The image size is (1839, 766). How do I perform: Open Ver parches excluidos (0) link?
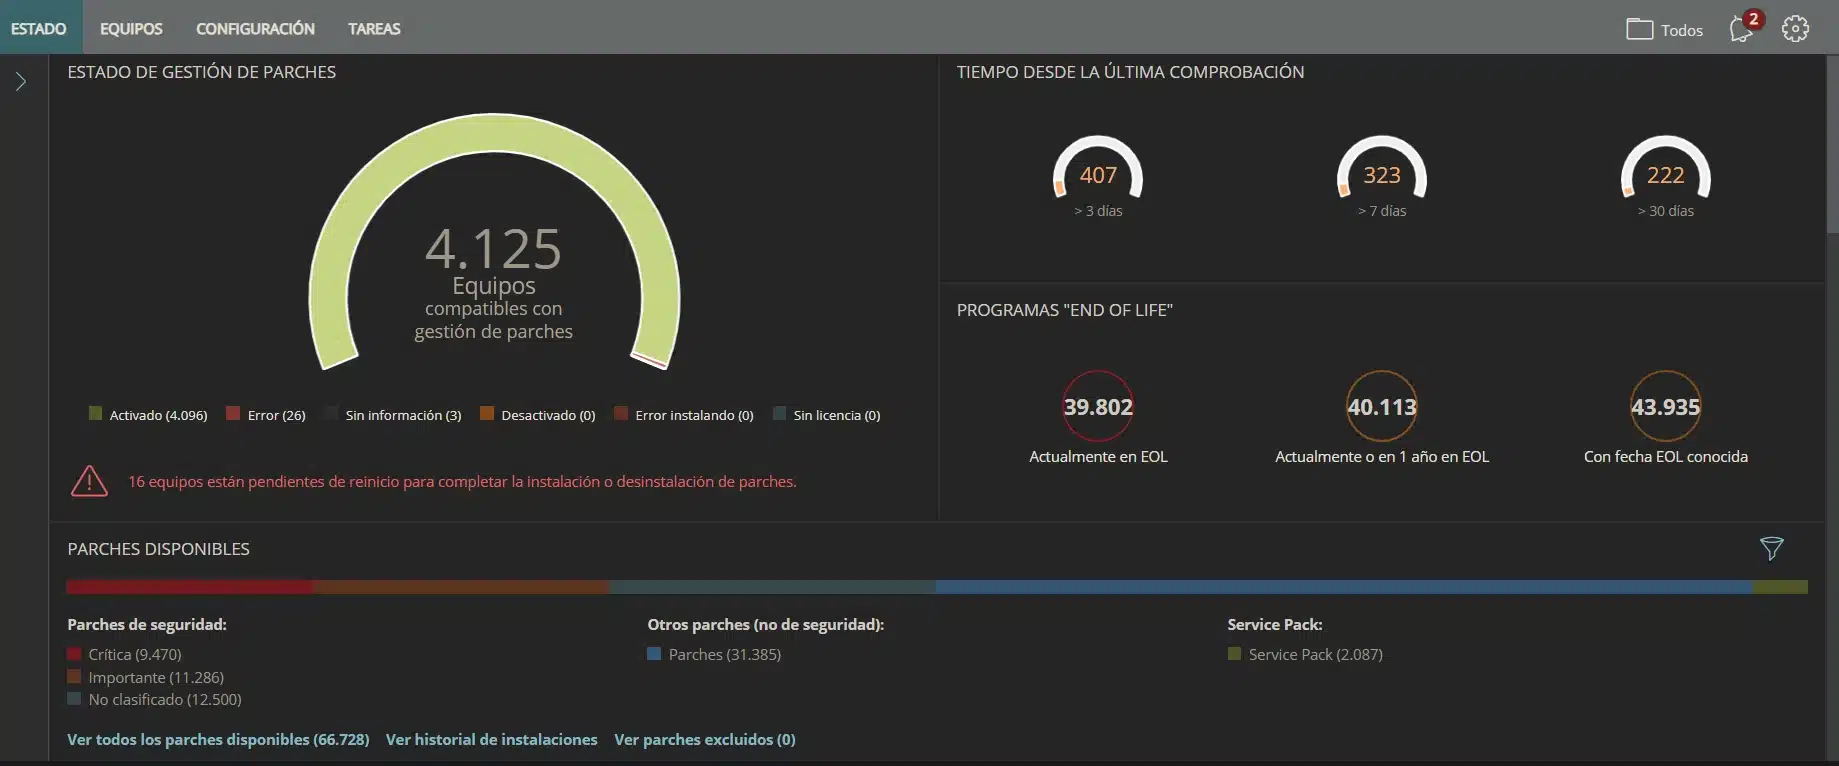[705, 740]
